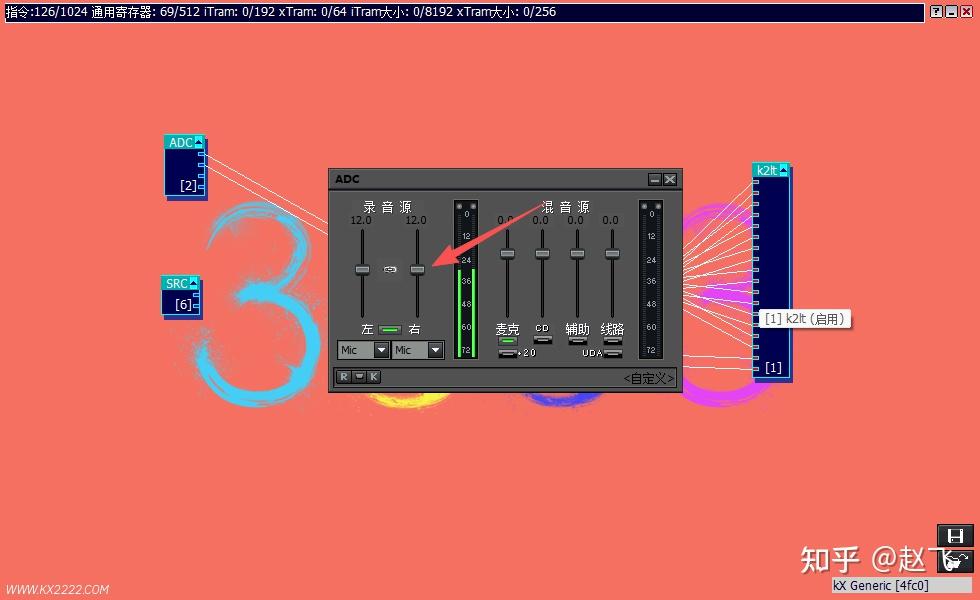Click the <自定义> preset label

[649, 378]
